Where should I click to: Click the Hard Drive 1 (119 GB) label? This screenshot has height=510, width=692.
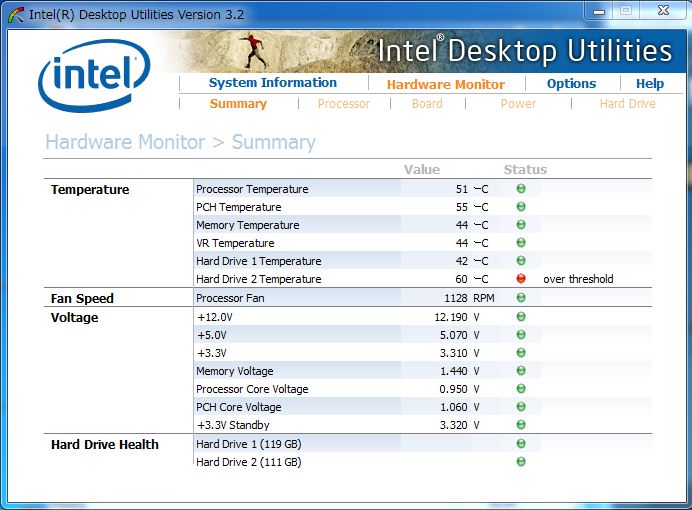(248, 444)
